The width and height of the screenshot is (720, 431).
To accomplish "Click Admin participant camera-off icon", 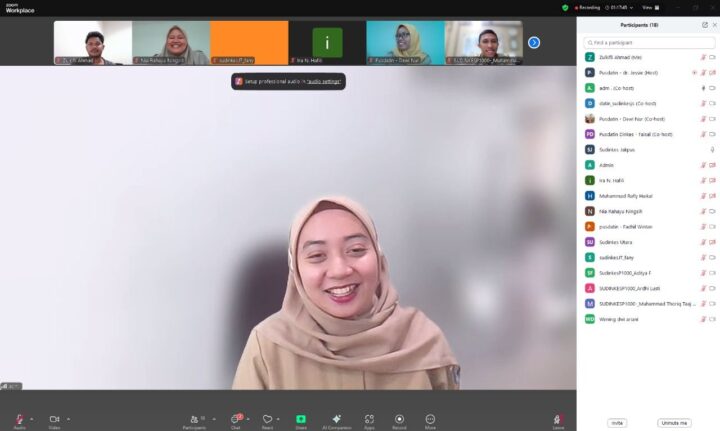I will [x=712, y=165].
